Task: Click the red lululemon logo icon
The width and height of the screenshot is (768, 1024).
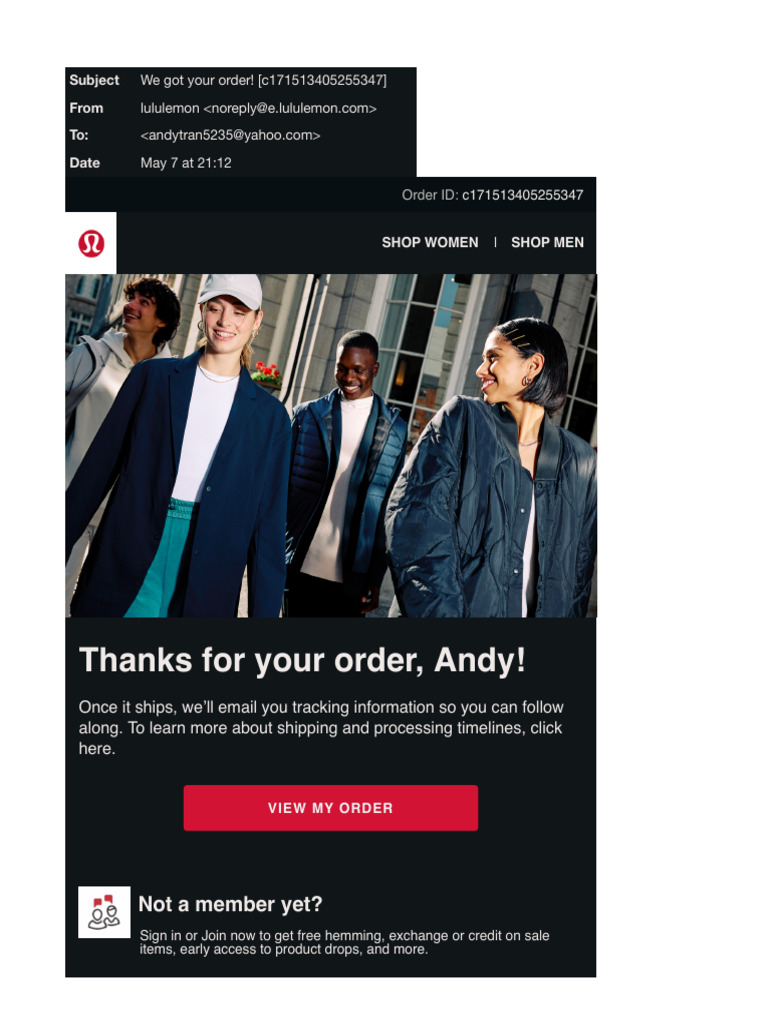Action: pos(91,243)
